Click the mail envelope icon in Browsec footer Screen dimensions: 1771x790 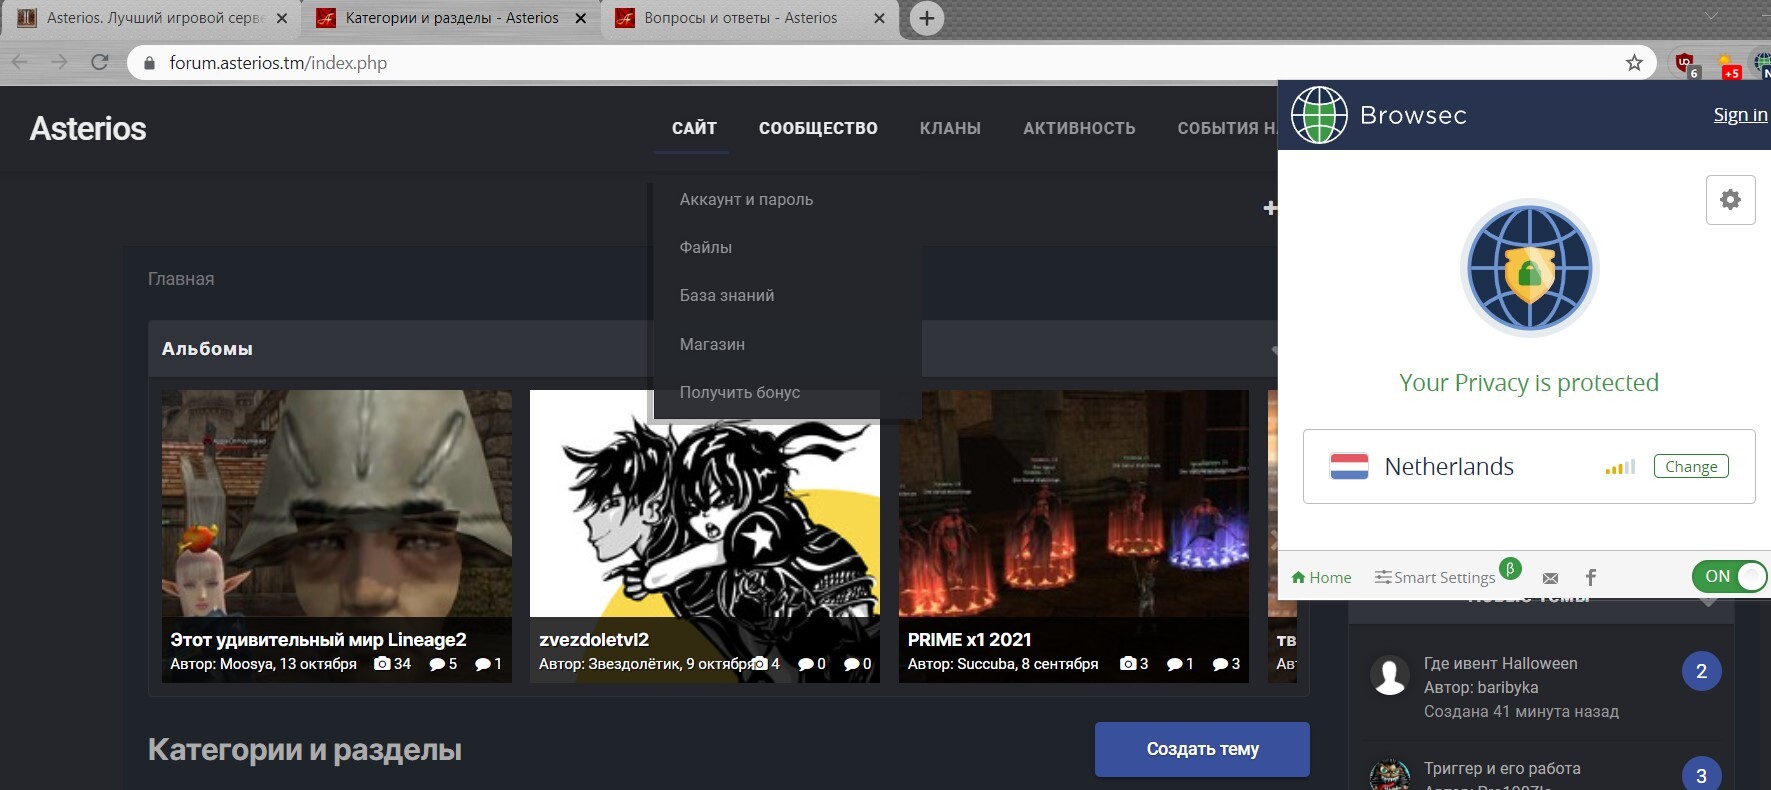click(1550, 578)
